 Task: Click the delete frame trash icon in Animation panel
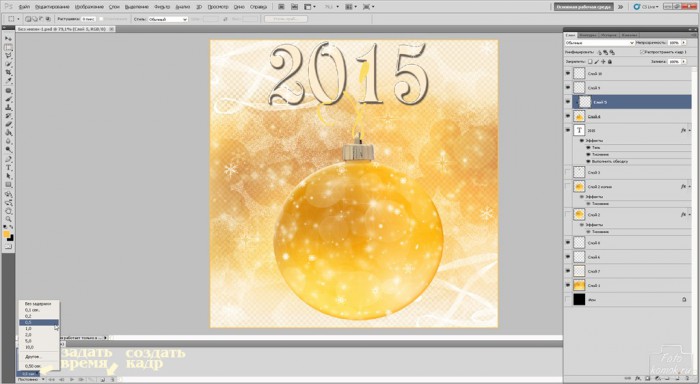tap(112, 380)
